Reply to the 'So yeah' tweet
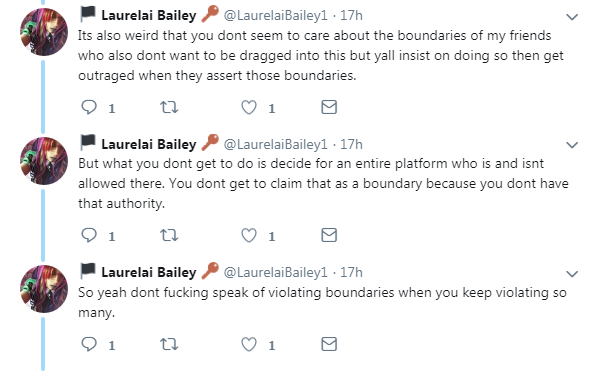Viewport: 603px width, 374px height. pyautogui.click(x=89, y=344)
